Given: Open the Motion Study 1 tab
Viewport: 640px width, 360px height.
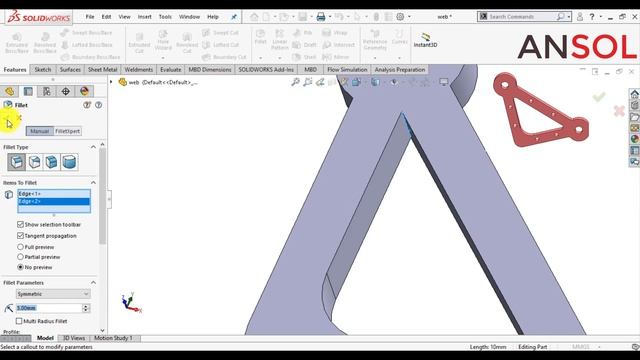Looking at the screenshot, I should click(x=113, y=338).
